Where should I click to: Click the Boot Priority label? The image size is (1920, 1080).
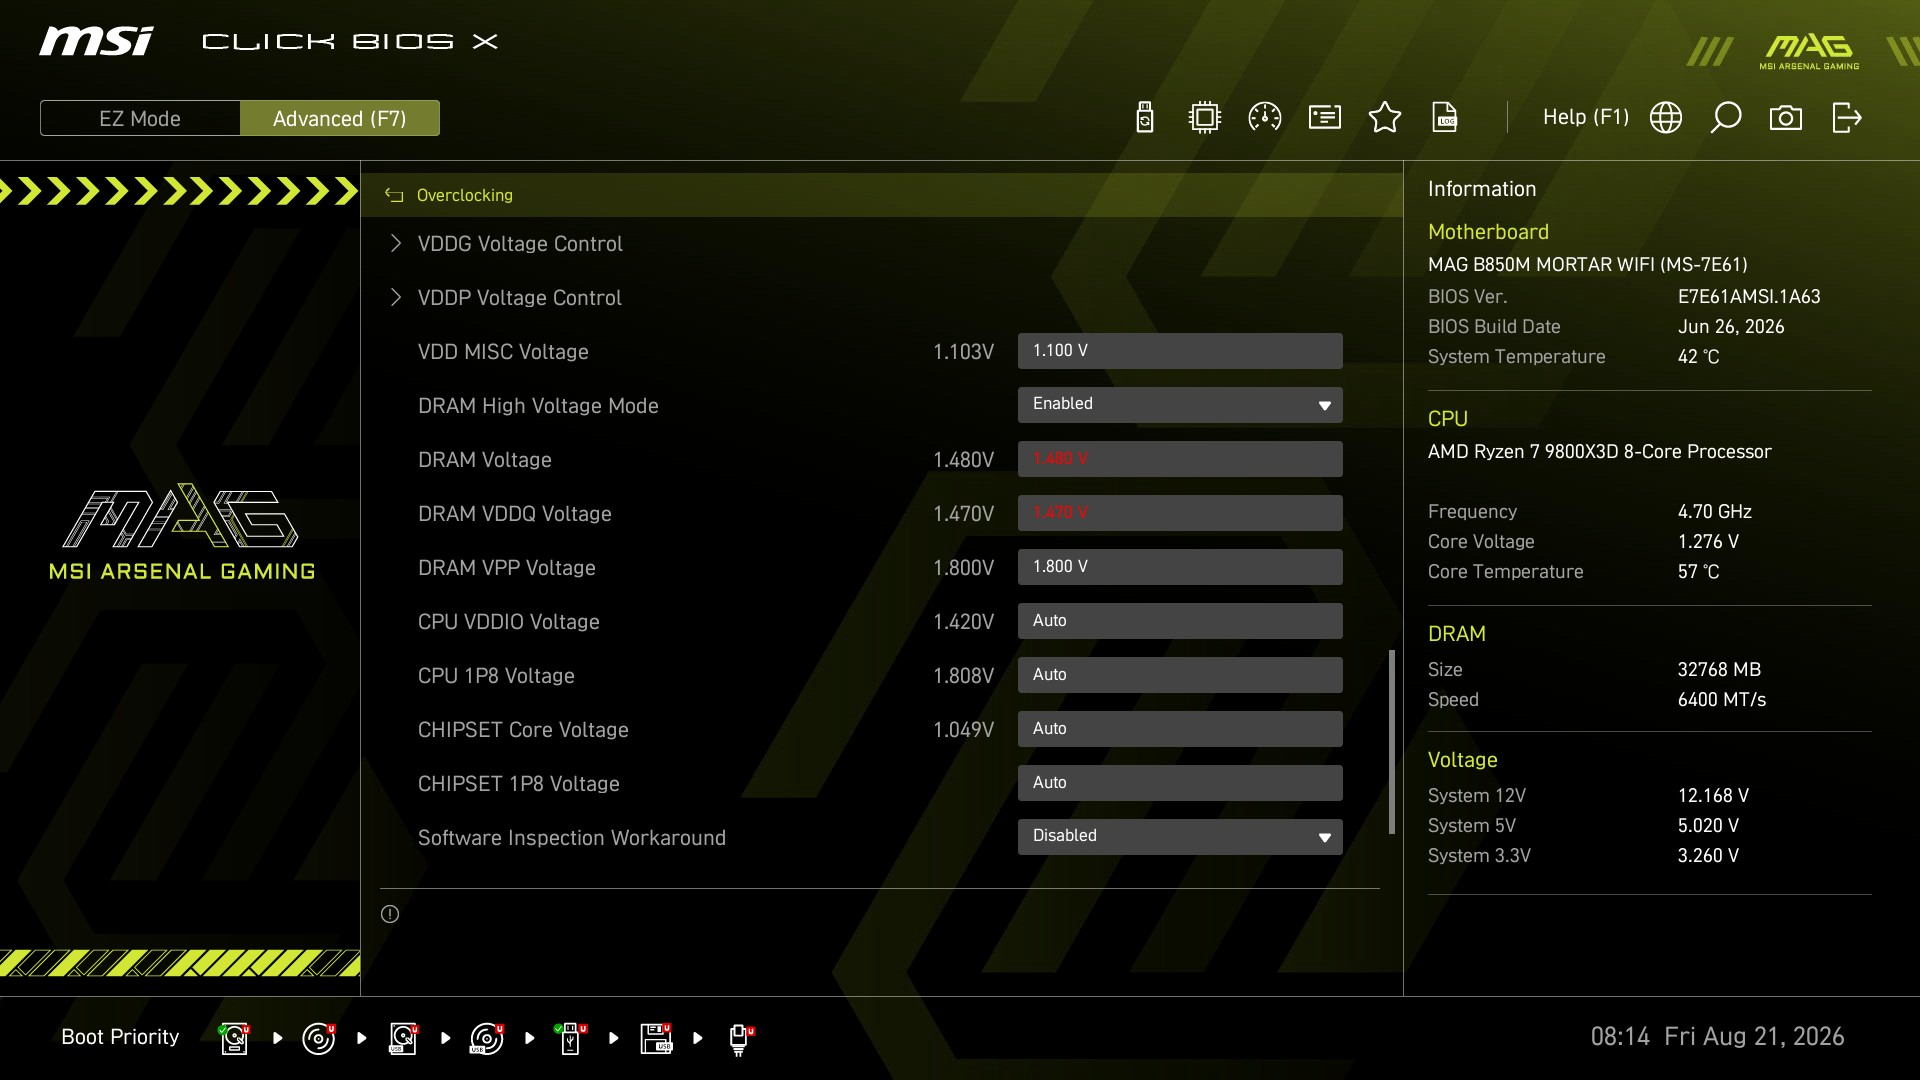(x=120, y=1037)
